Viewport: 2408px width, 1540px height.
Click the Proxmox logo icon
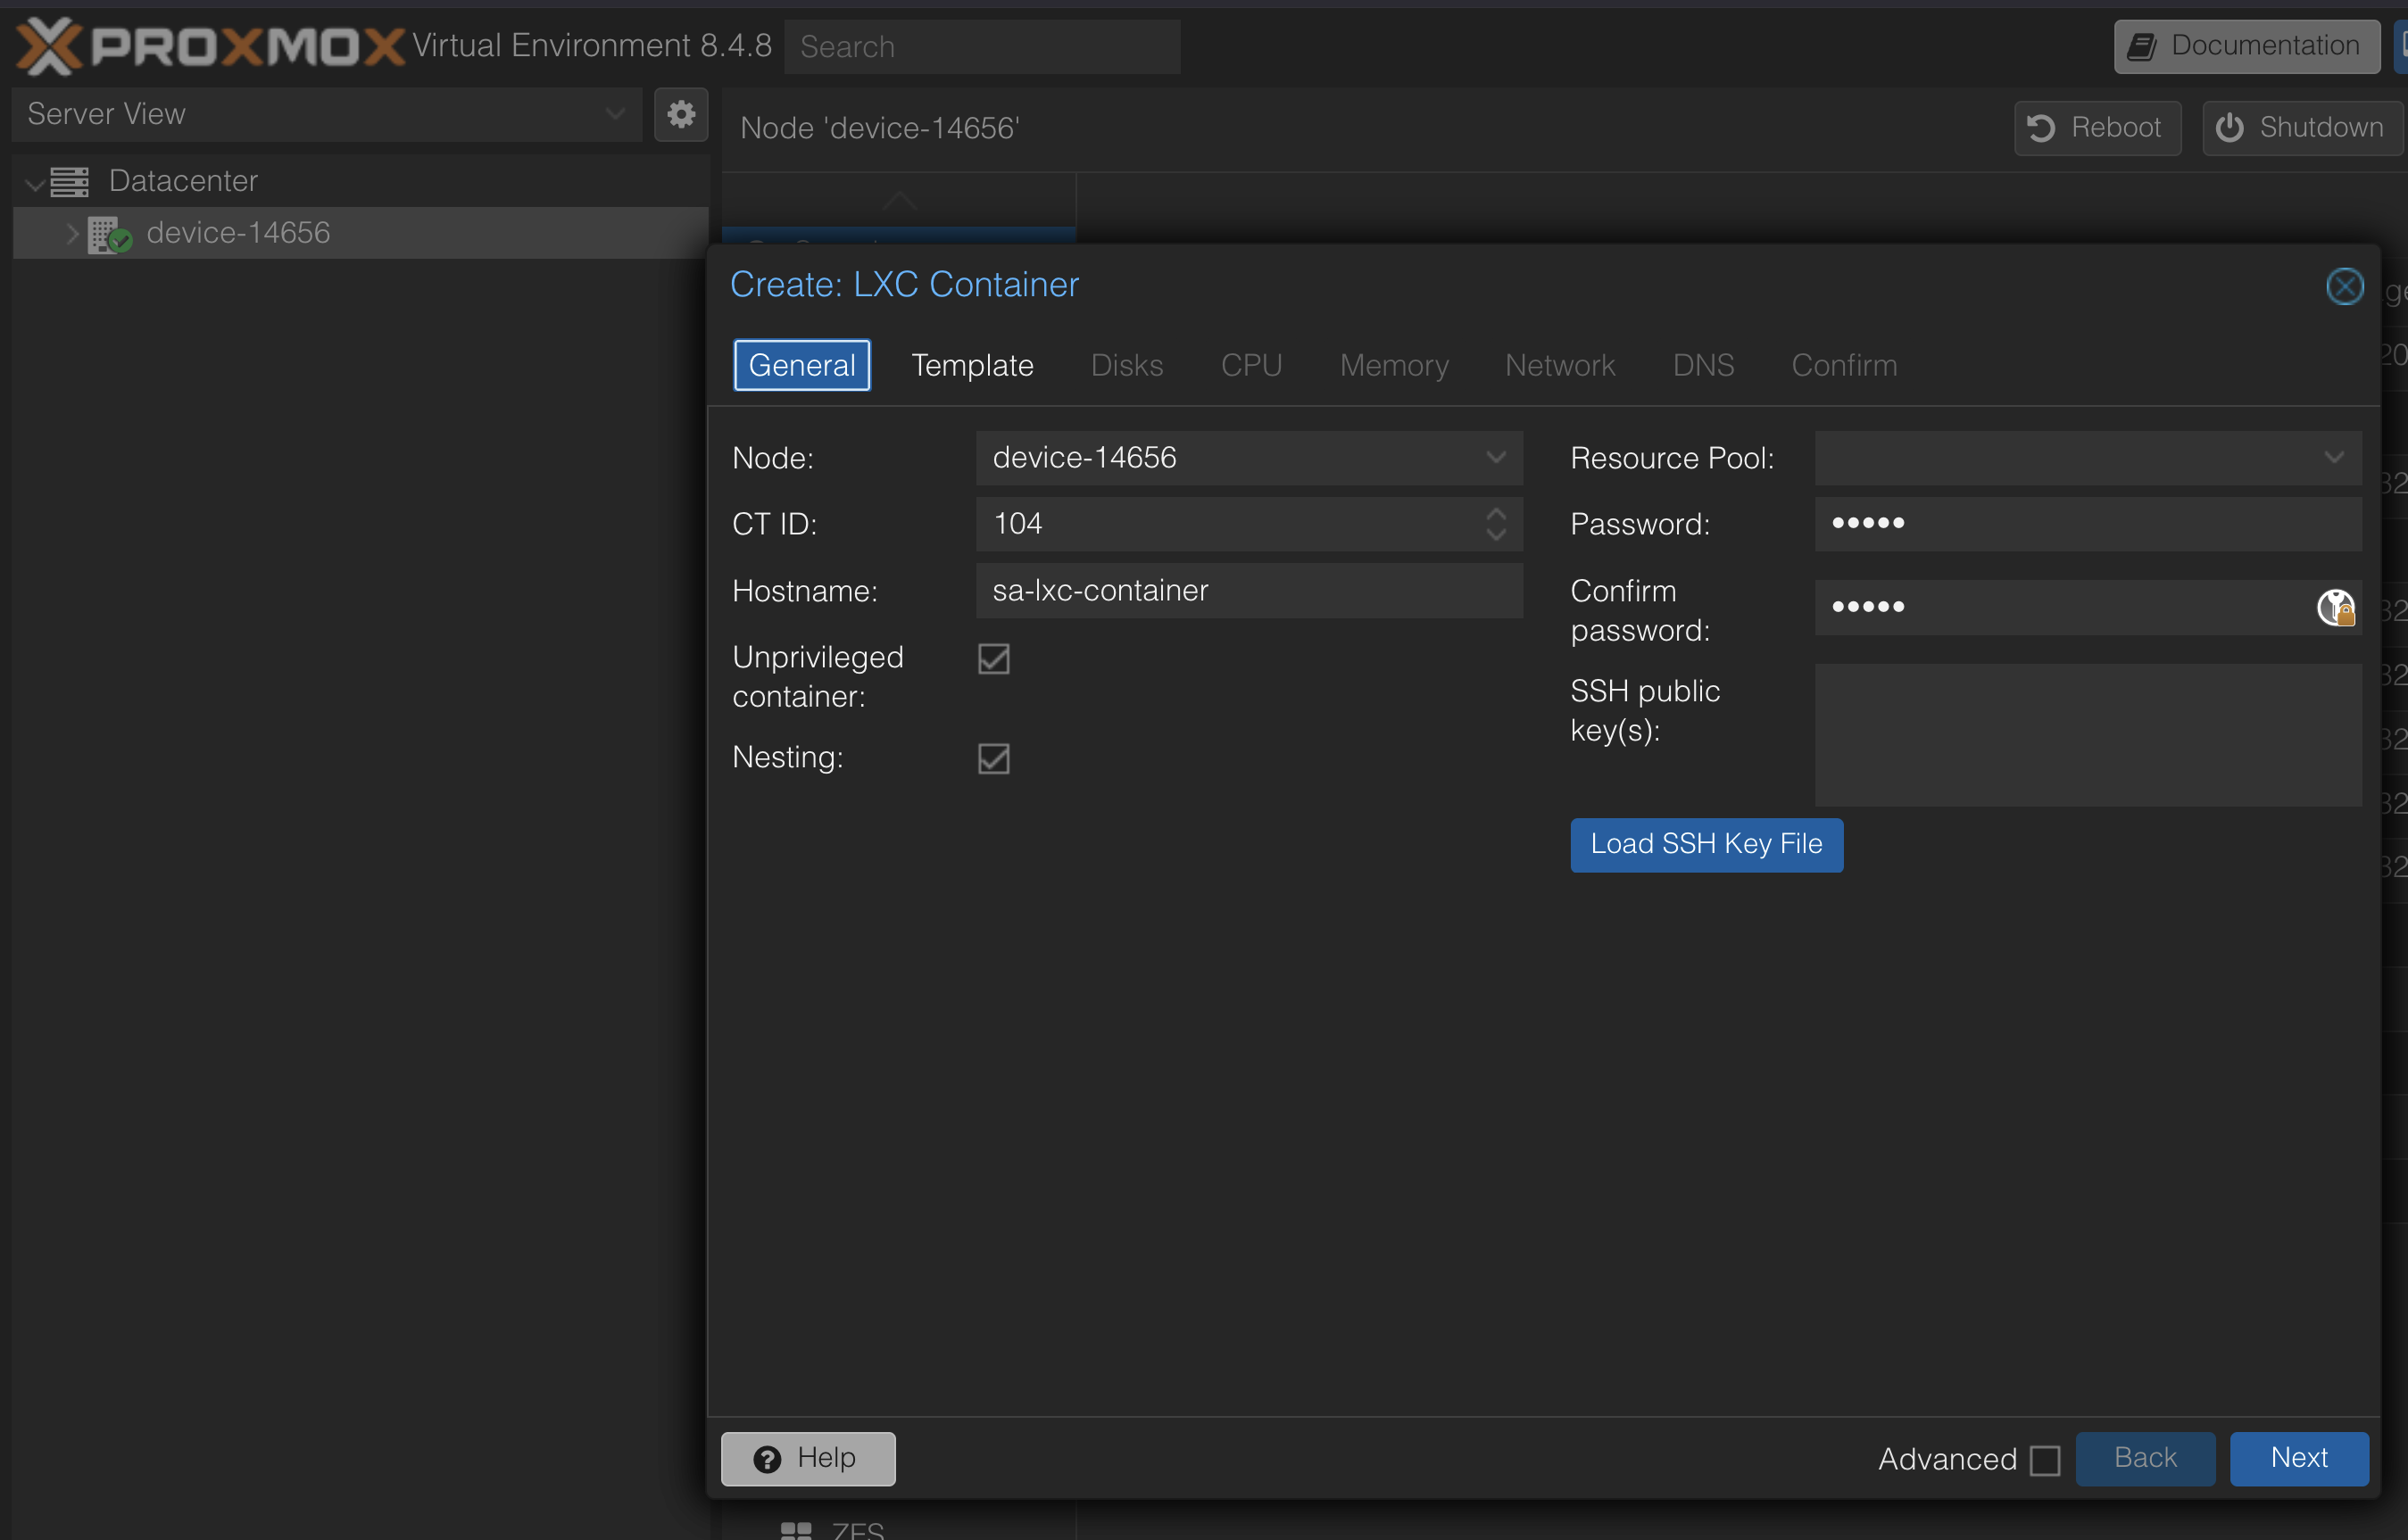48,46
